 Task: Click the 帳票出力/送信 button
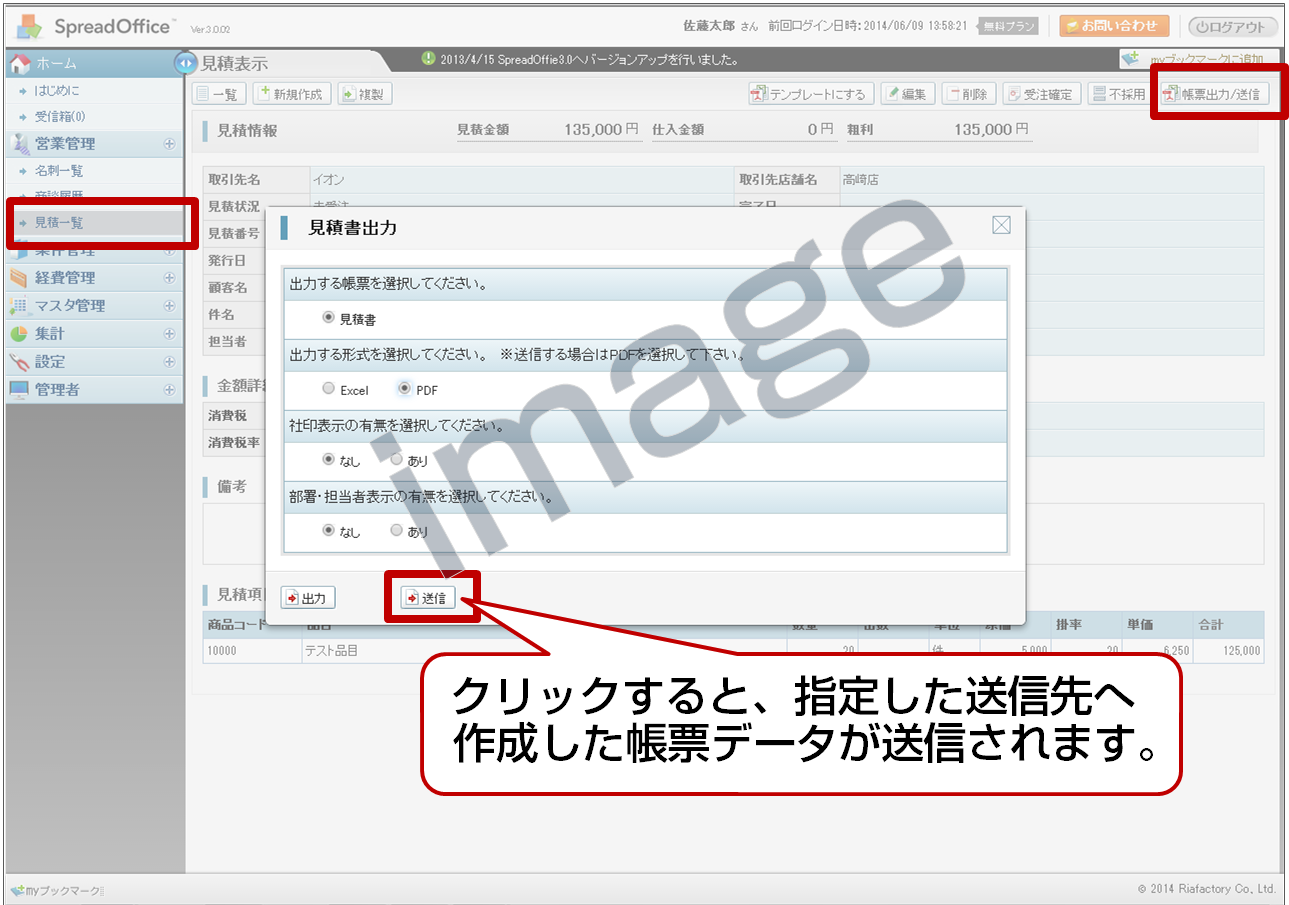[x=1213, y=94]
